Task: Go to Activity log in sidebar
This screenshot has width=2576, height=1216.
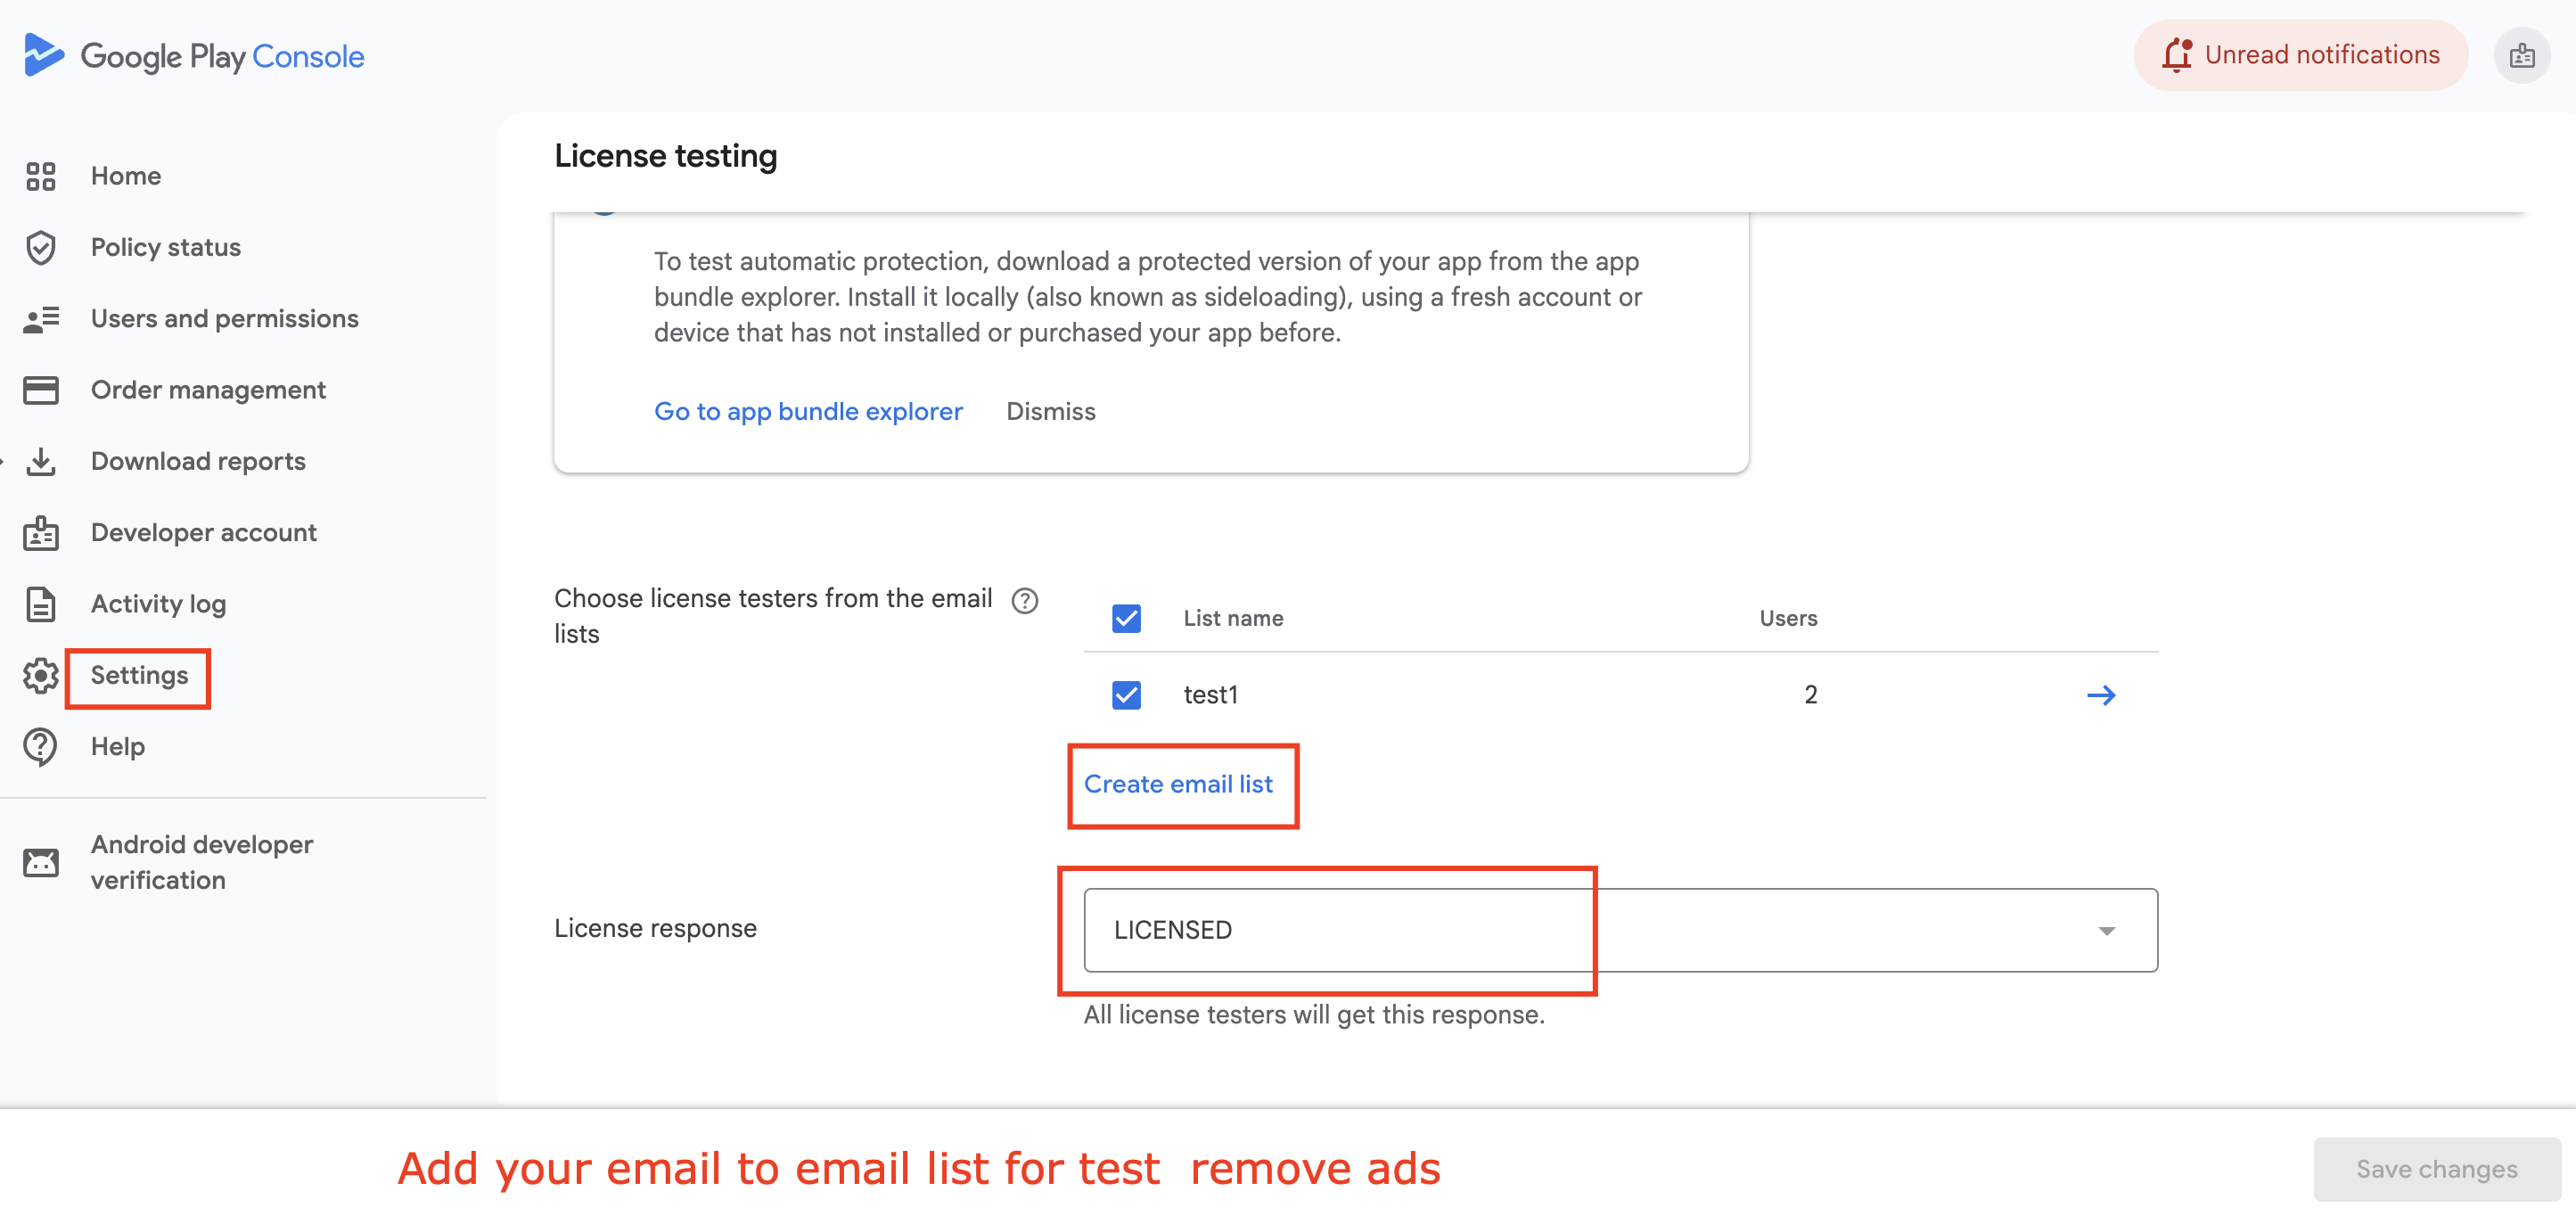Action: coord(158,604)
